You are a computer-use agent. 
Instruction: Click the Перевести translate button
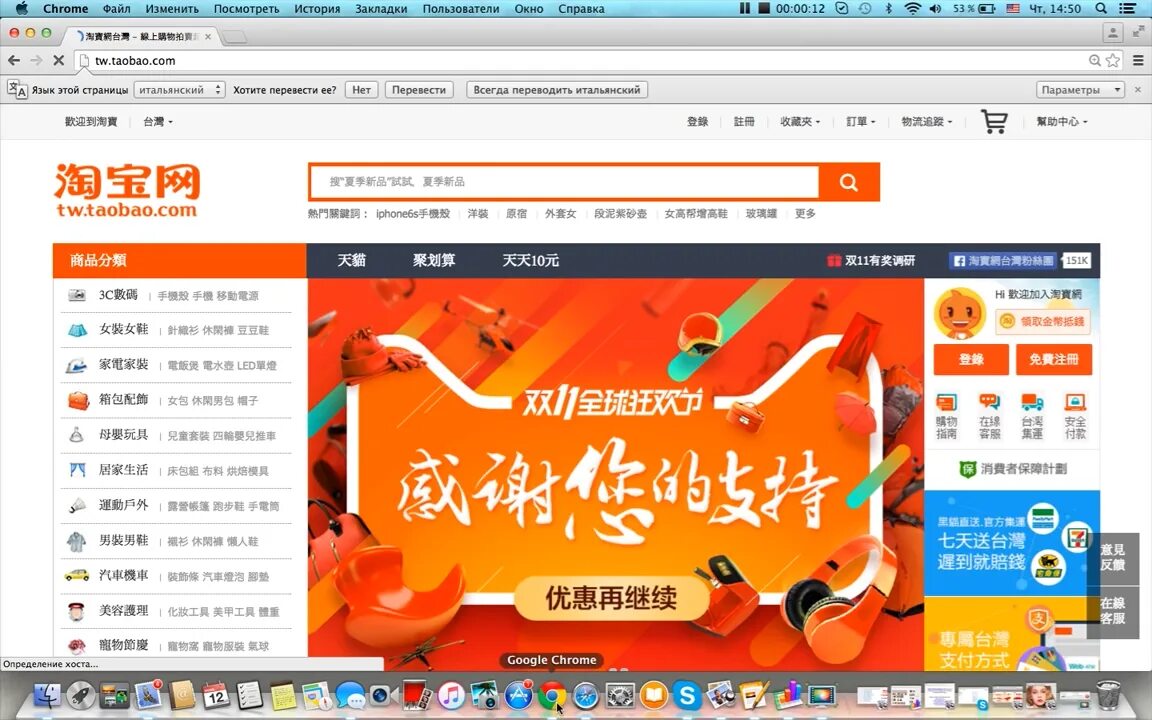click(x=419, y=90)
